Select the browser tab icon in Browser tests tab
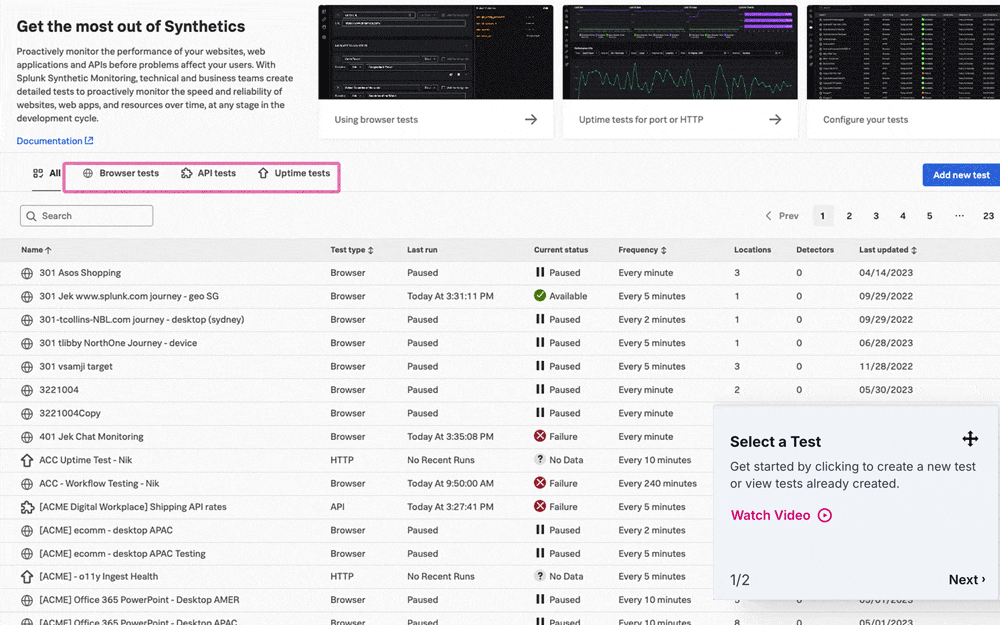This screenshot has height=625, width=1000. click(x=88, y=173)
